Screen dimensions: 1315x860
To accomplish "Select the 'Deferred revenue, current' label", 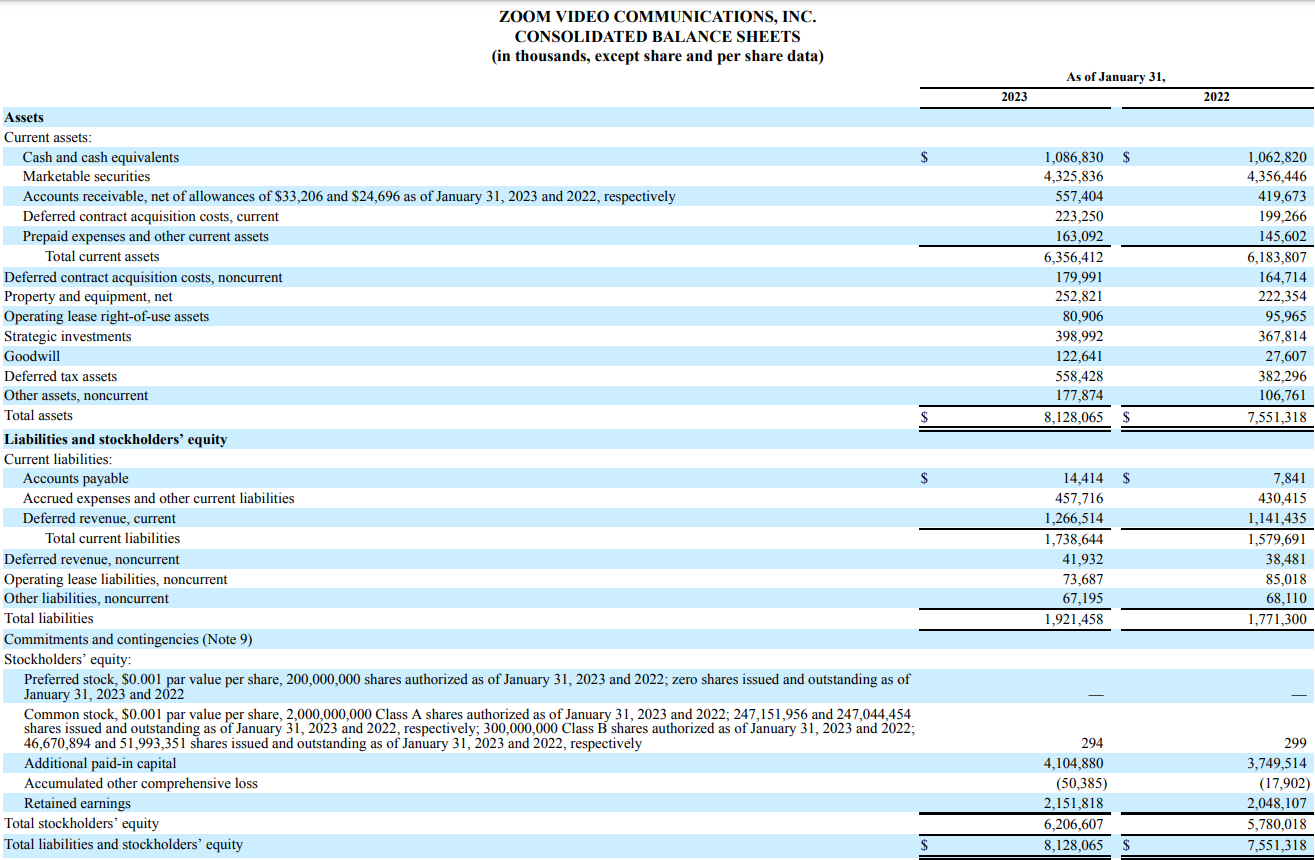I will point(99,518).
